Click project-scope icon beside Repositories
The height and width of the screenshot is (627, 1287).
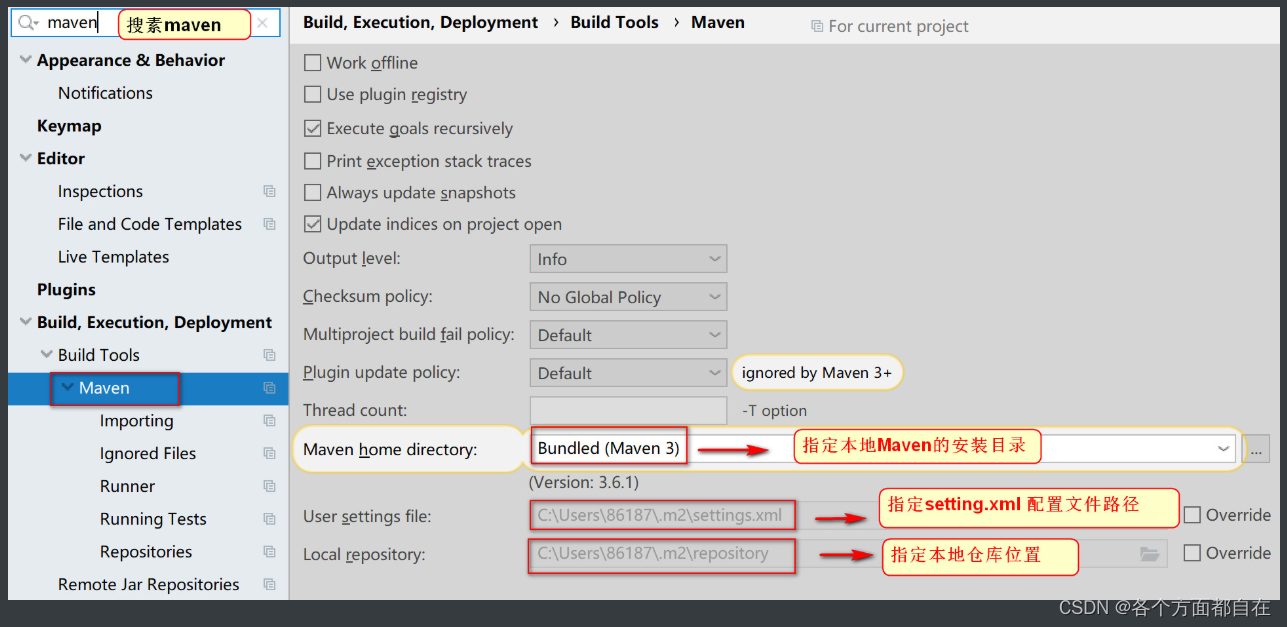point(269,552)
